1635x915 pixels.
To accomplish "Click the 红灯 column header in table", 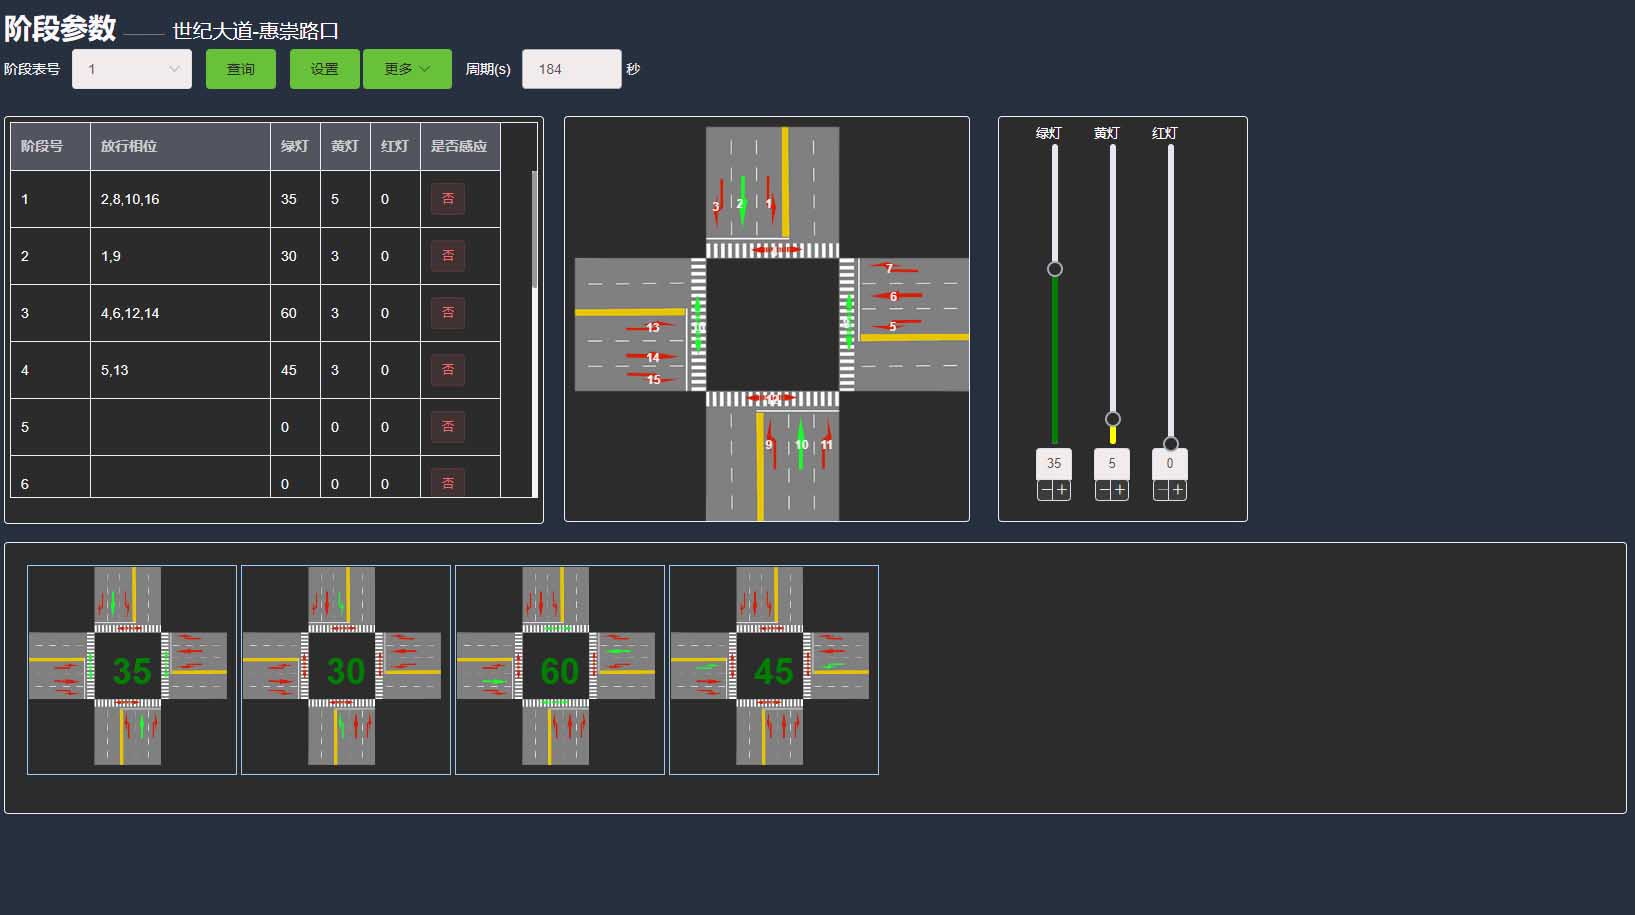I will 395,146.
